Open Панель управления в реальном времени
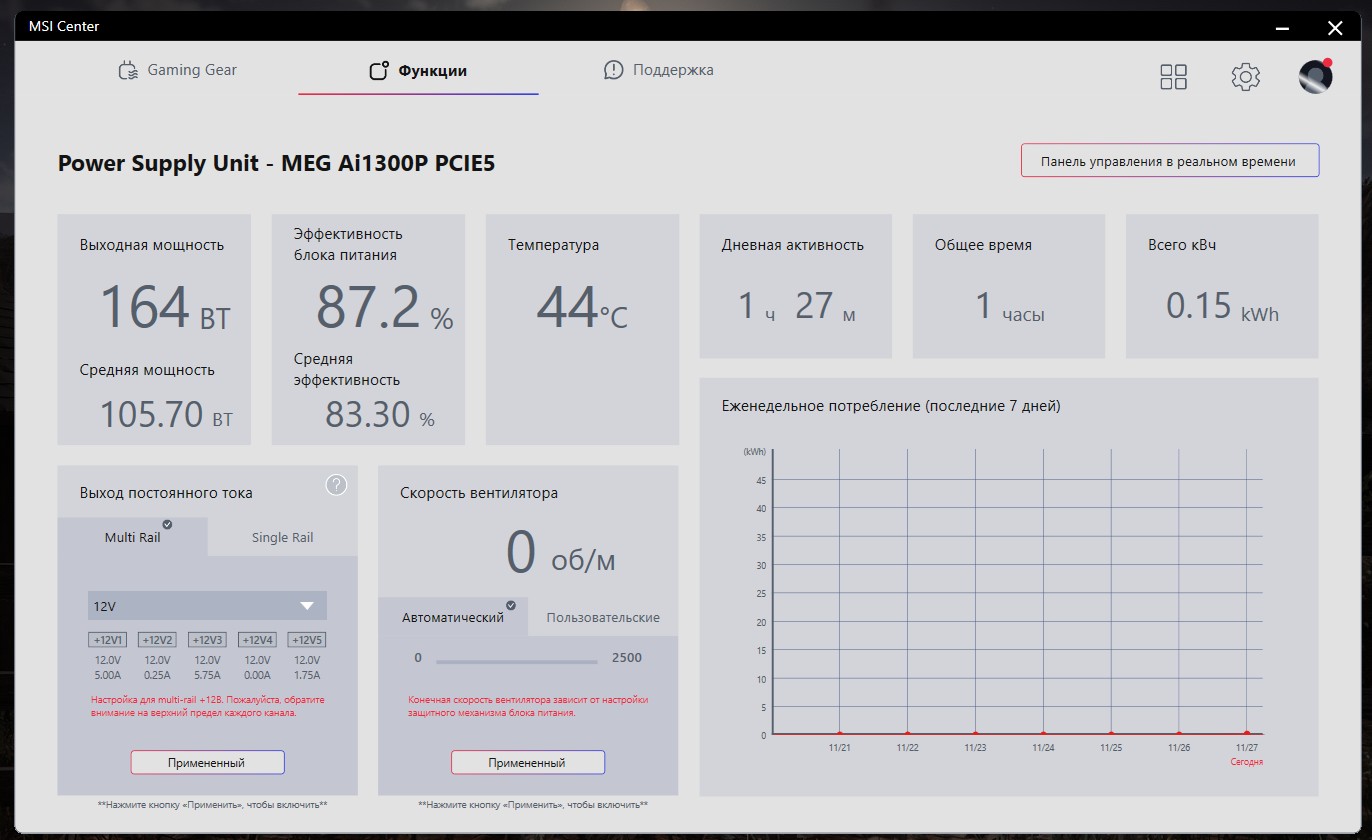Viewport: 1372px width, 840px height. coord(1170,161)
